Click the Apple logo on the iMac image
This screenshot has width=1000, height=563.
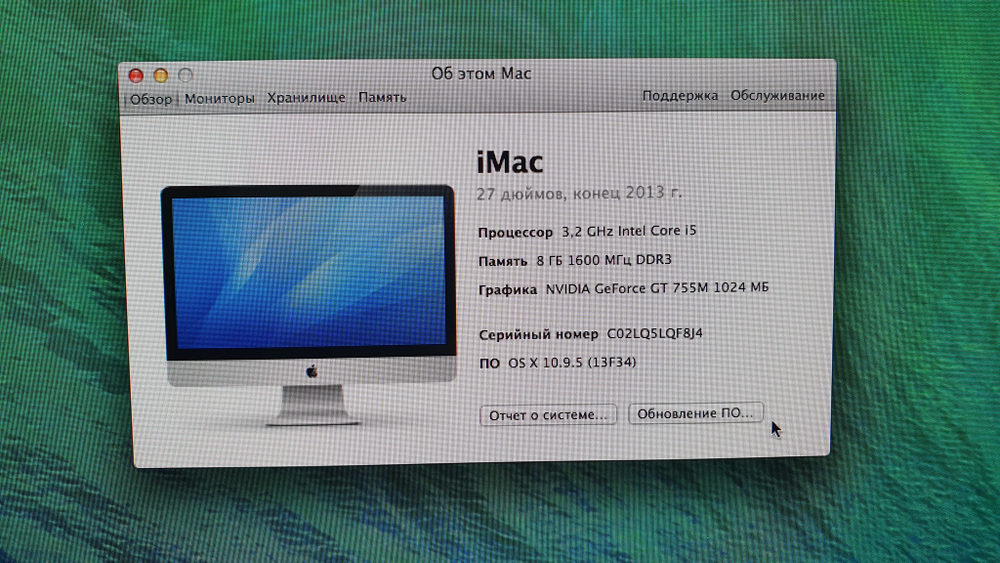tap(311, 371)
